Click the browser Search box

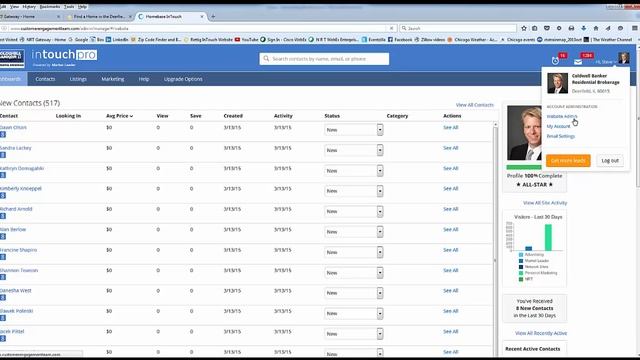[458, 28]
